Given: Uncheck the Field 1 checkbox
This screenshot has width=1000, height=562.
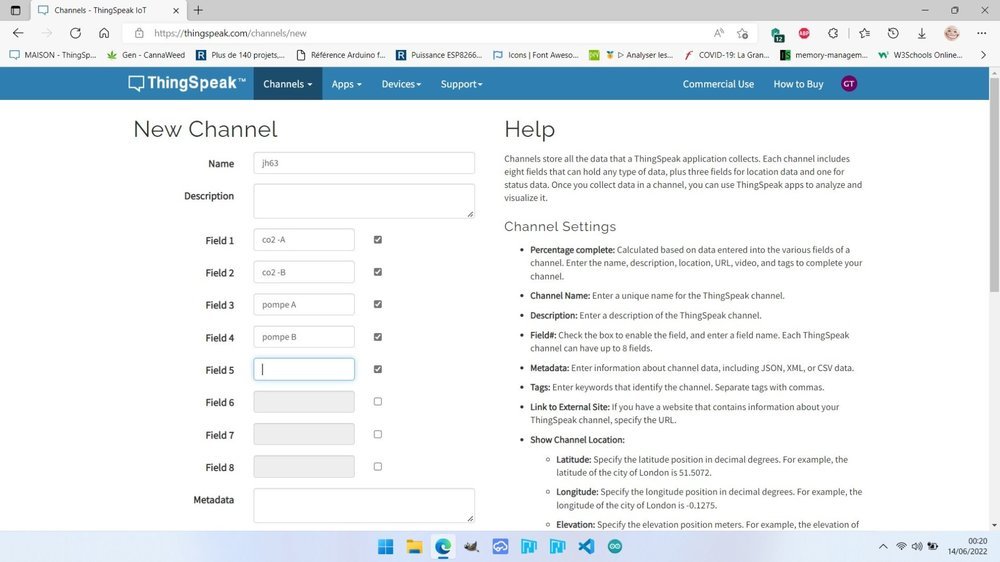Looking at the screenshot, I should click(378, 240).
